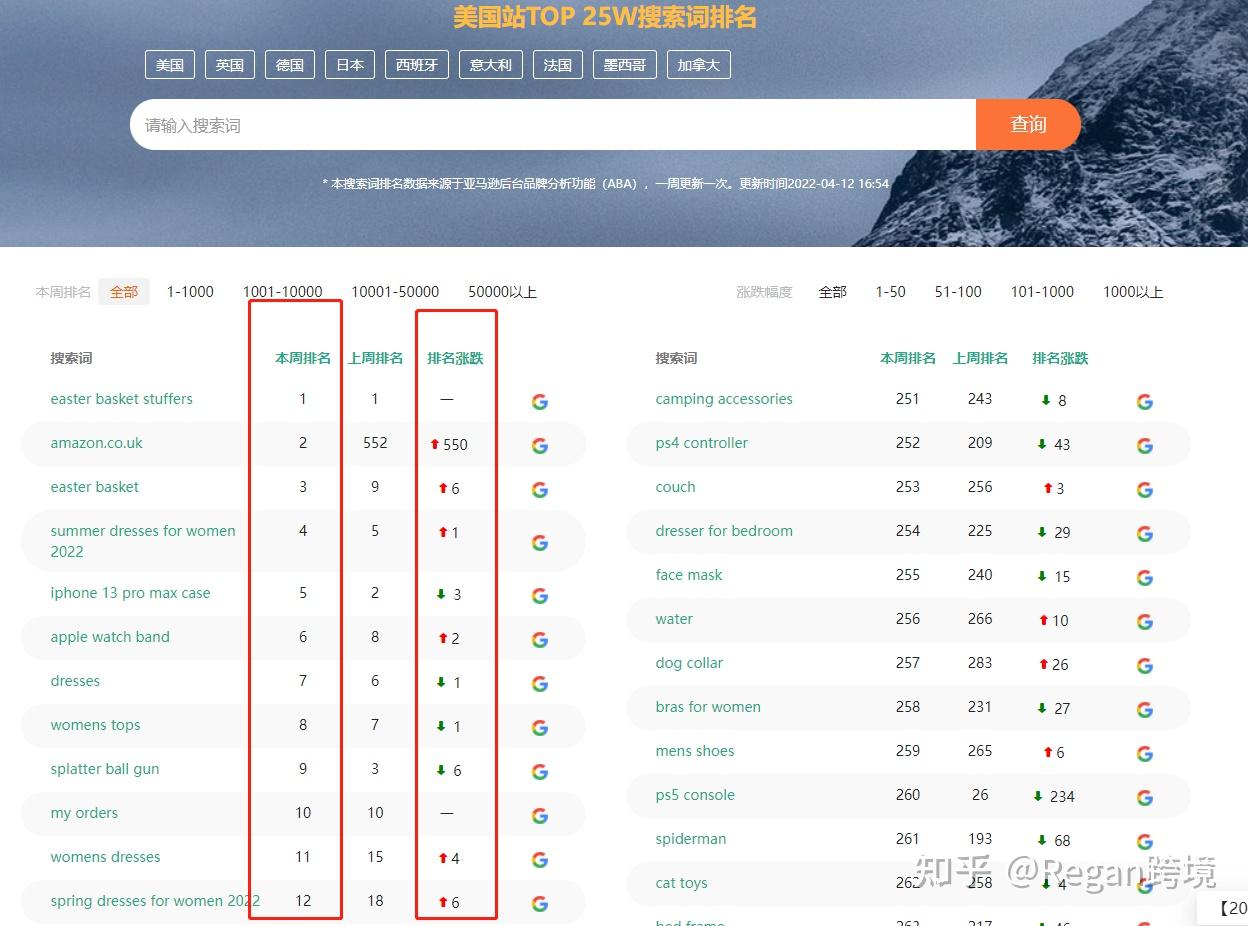Select the 加拿大 site tab
Image resolution: width=1248 pixels, height=926 pixels.
click(x=699, y=65)
